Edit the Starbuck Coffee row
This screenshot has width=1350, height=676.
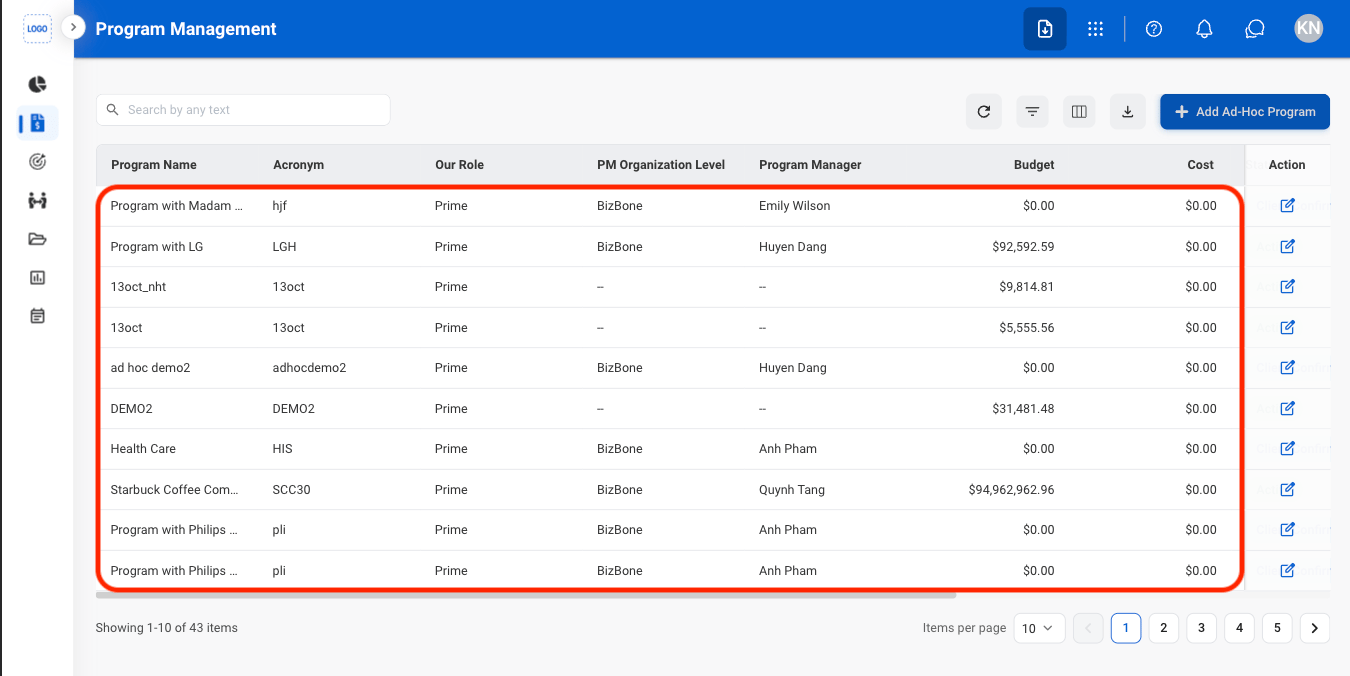(x=1288, y=489)
